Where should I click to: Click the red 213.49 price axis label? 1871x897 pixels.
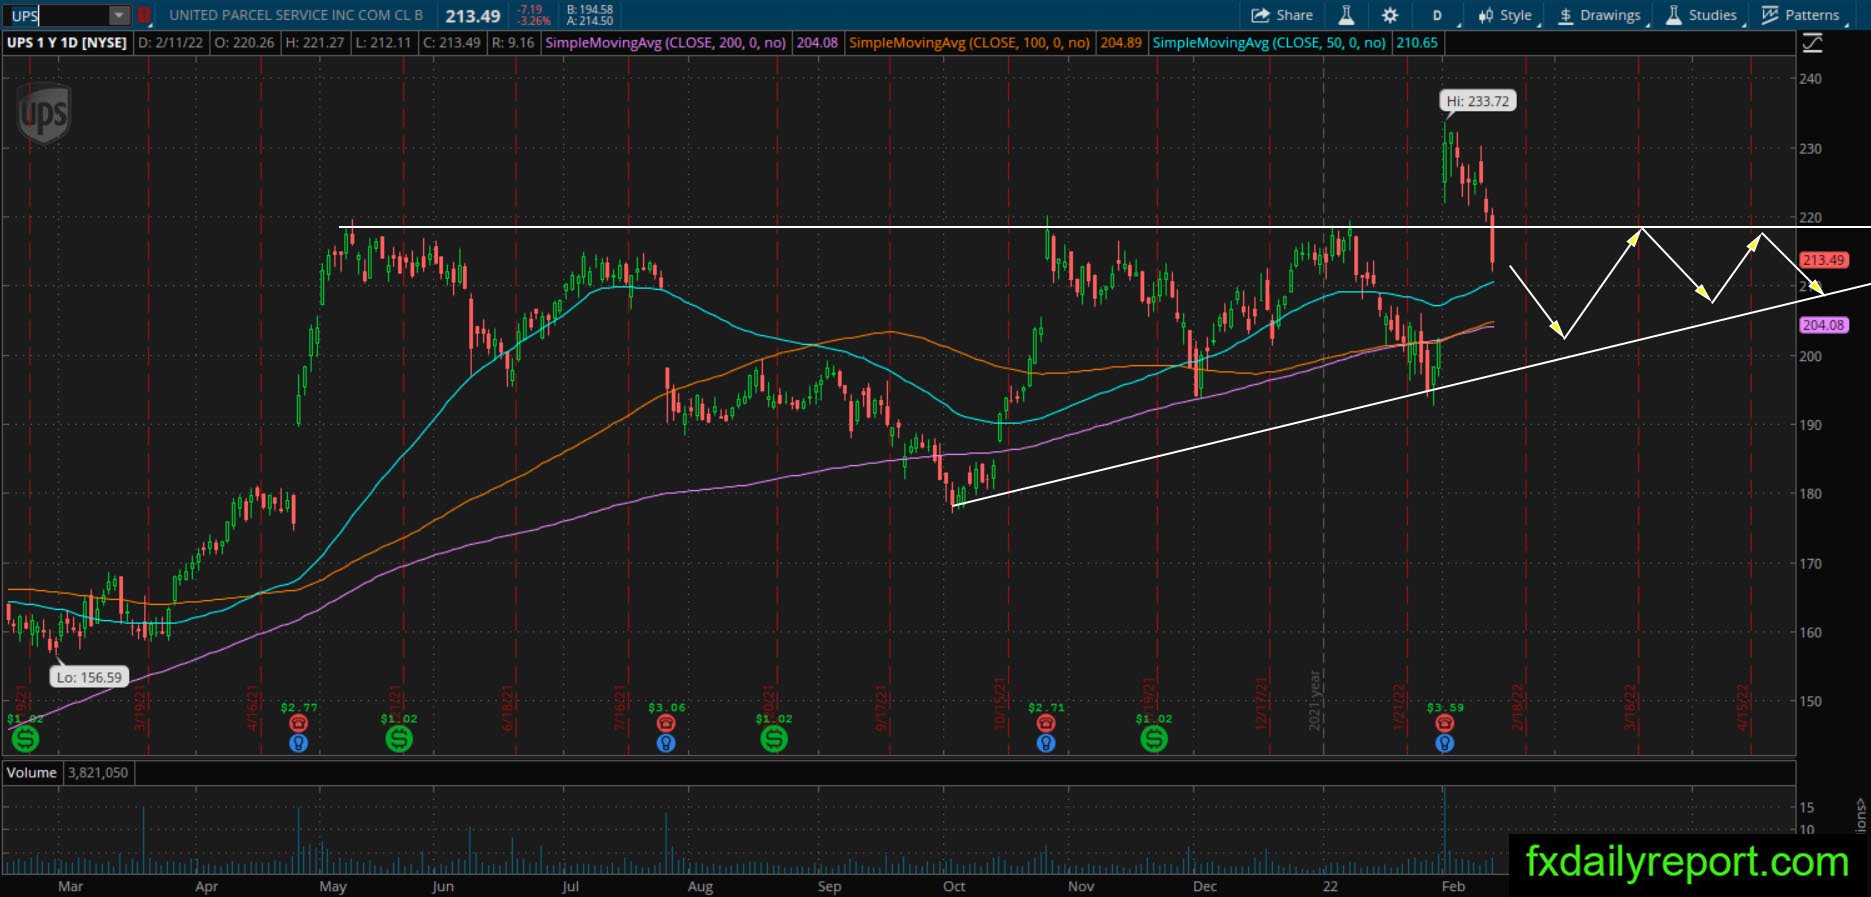[x=1823, y=260]
